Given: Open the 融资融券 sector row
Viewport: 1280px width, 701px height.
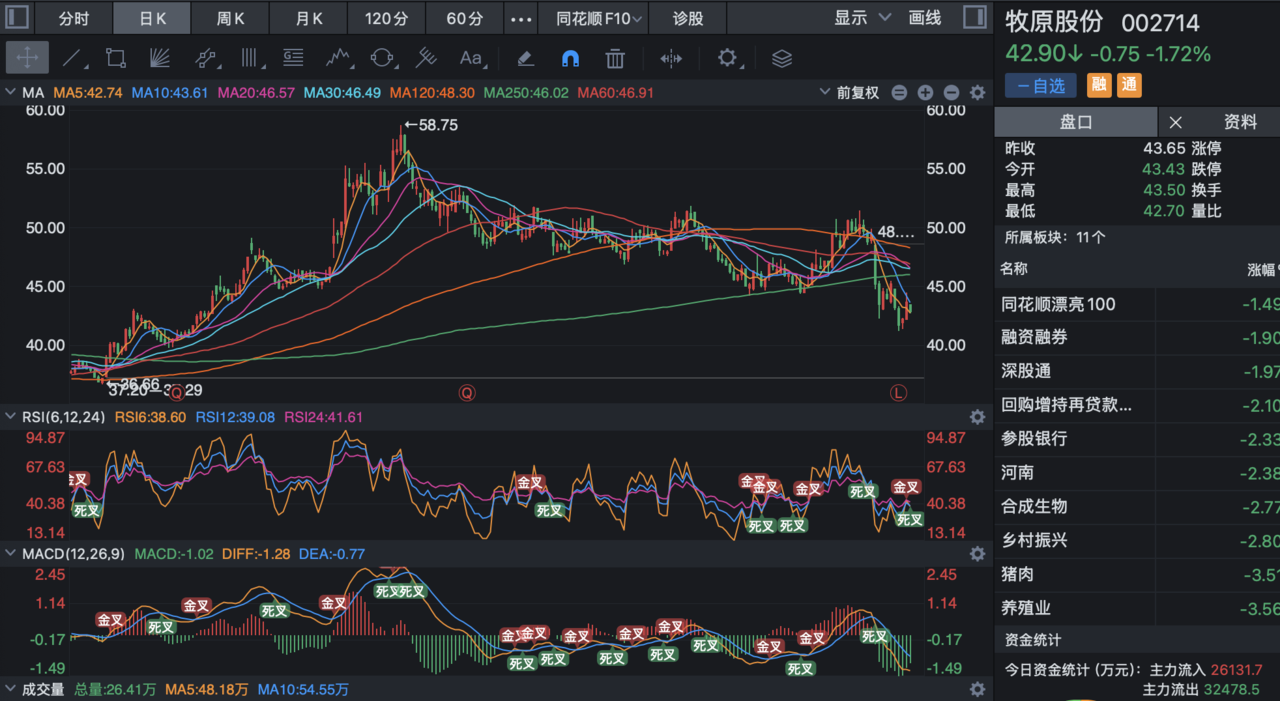Looking at the screenshot, I should (x=1137, y=338).
